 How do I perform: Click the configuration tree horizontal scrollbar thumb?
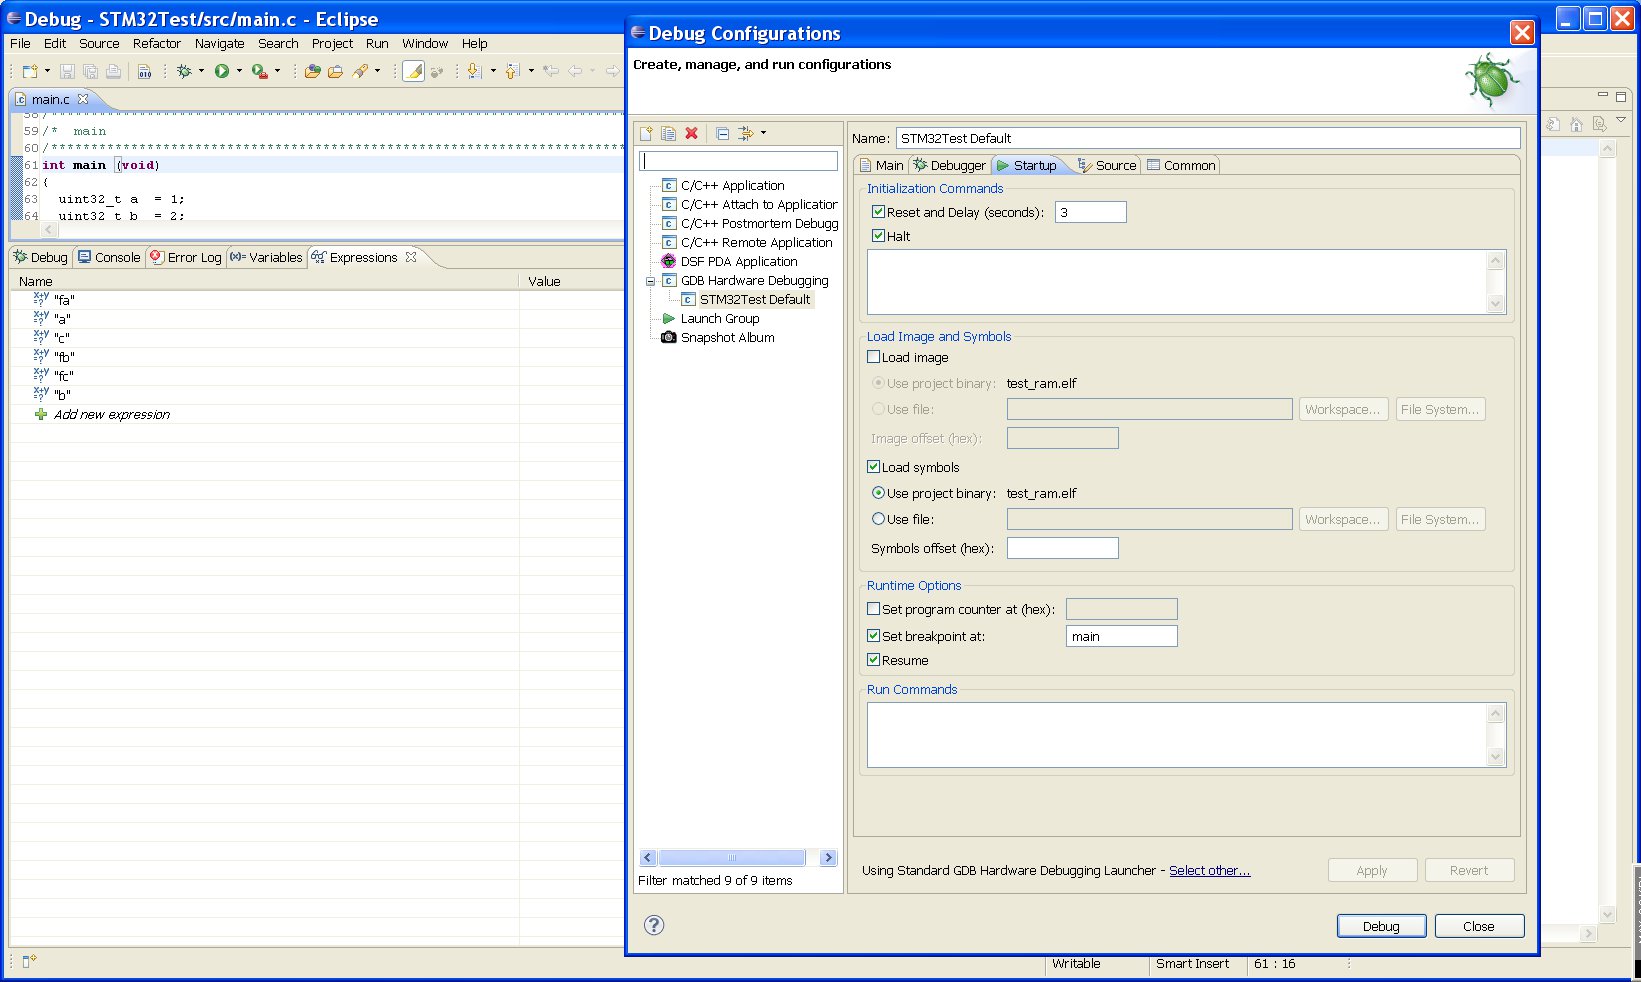(732, 857)
